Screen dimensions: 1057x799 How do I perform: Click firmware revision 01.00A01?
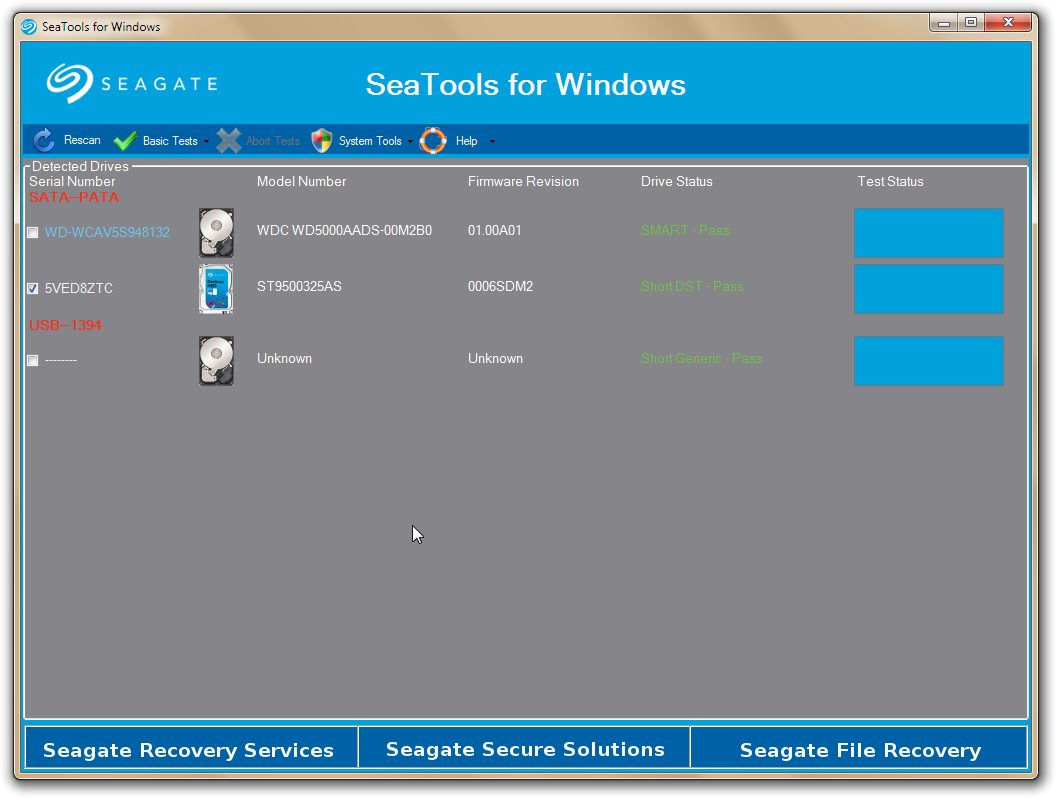coord(494,231)
